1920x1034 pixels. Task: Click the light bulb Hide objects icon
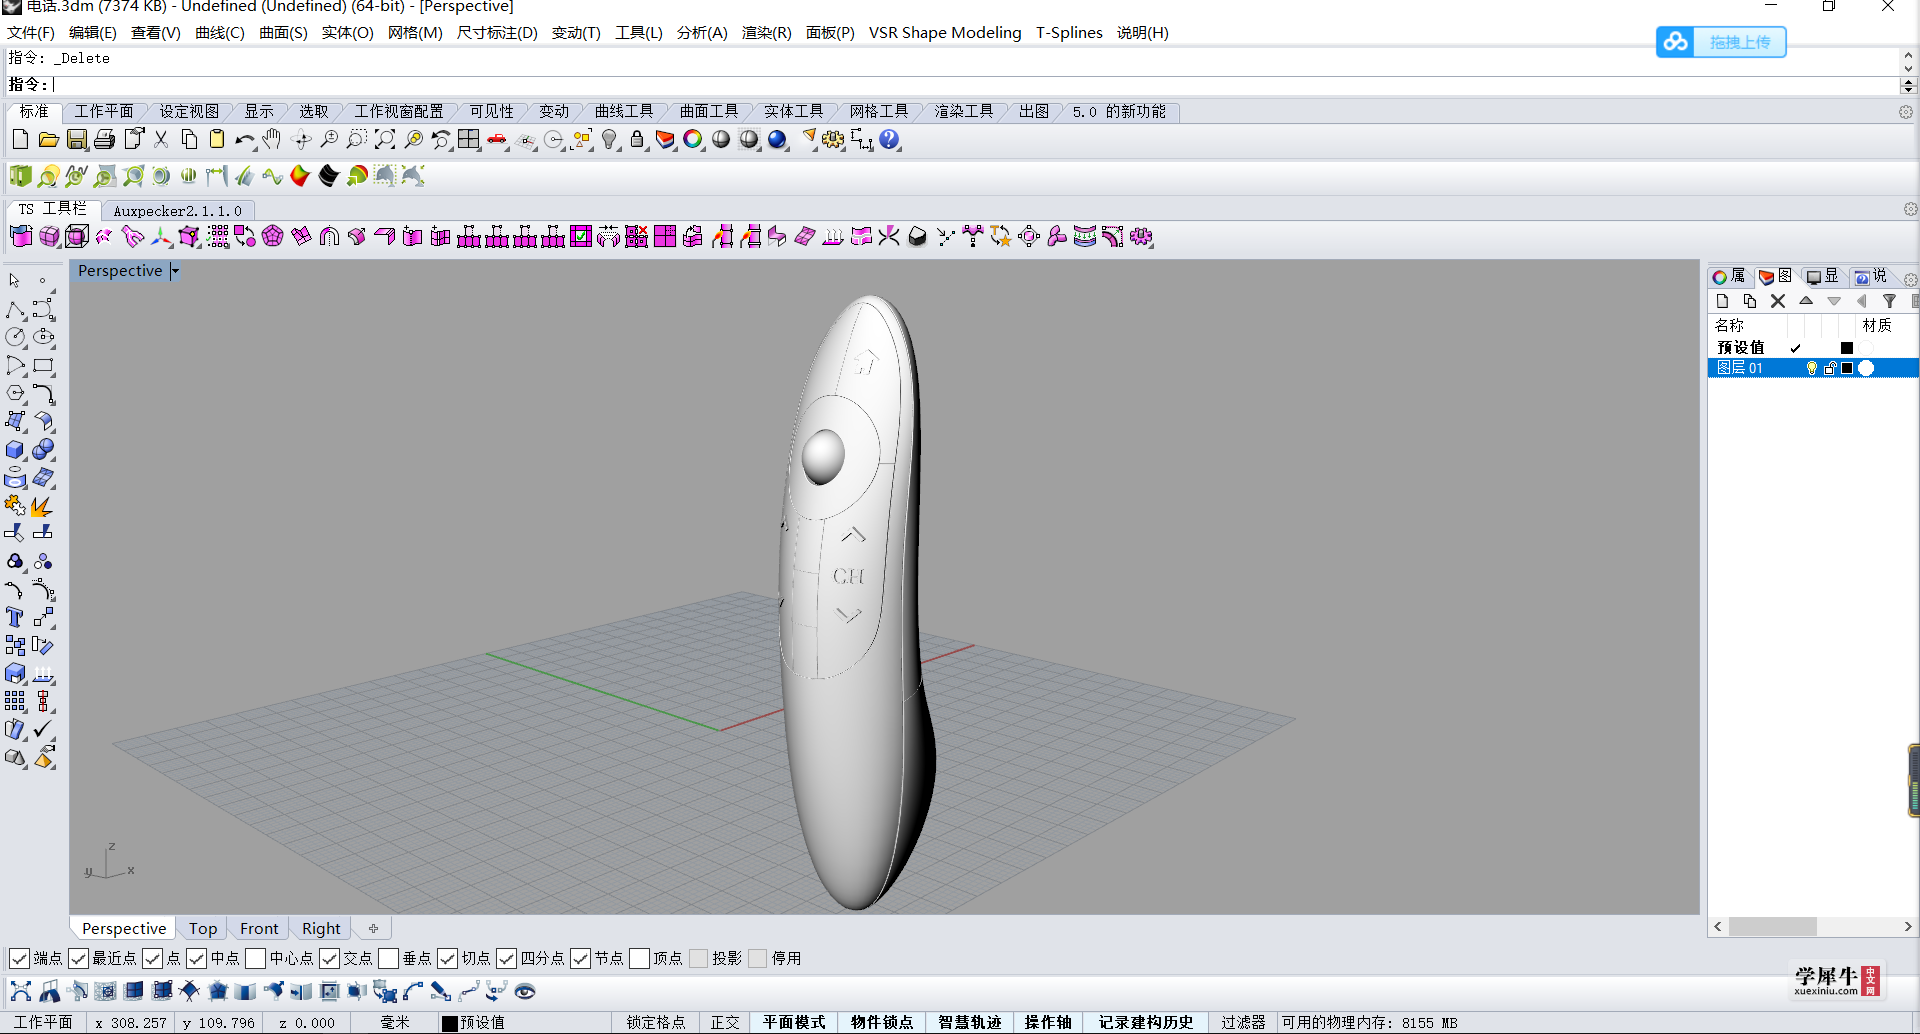[610, 140]
